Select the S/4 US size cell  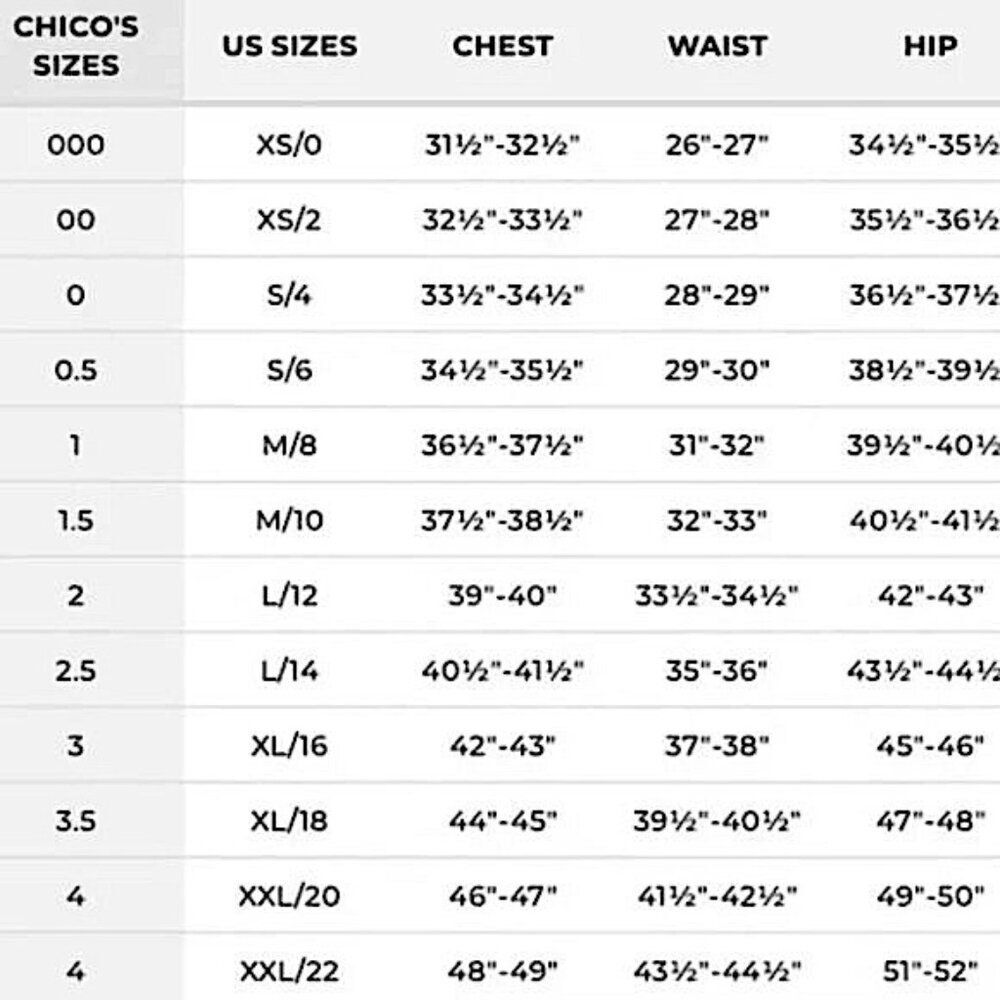coord(289,295)
